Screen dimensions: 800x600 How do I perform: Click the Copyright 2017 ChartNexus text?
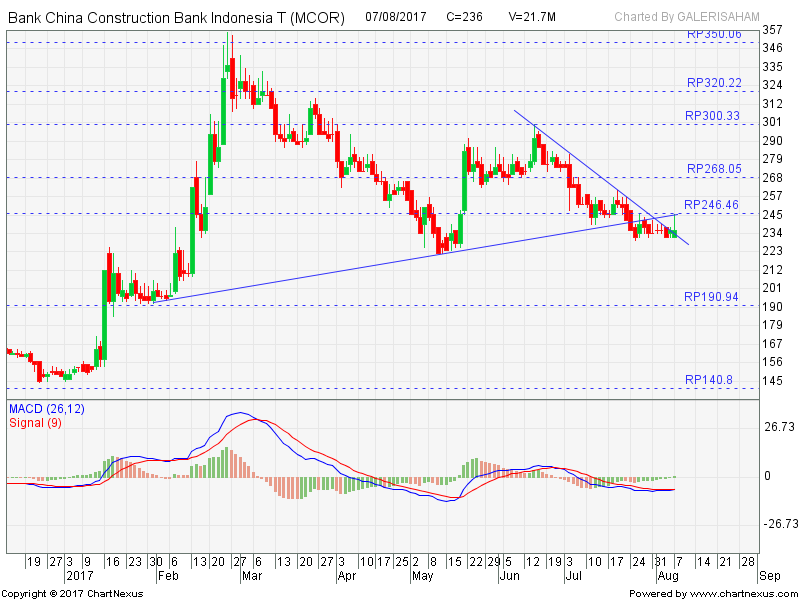(x=72, y=593)
